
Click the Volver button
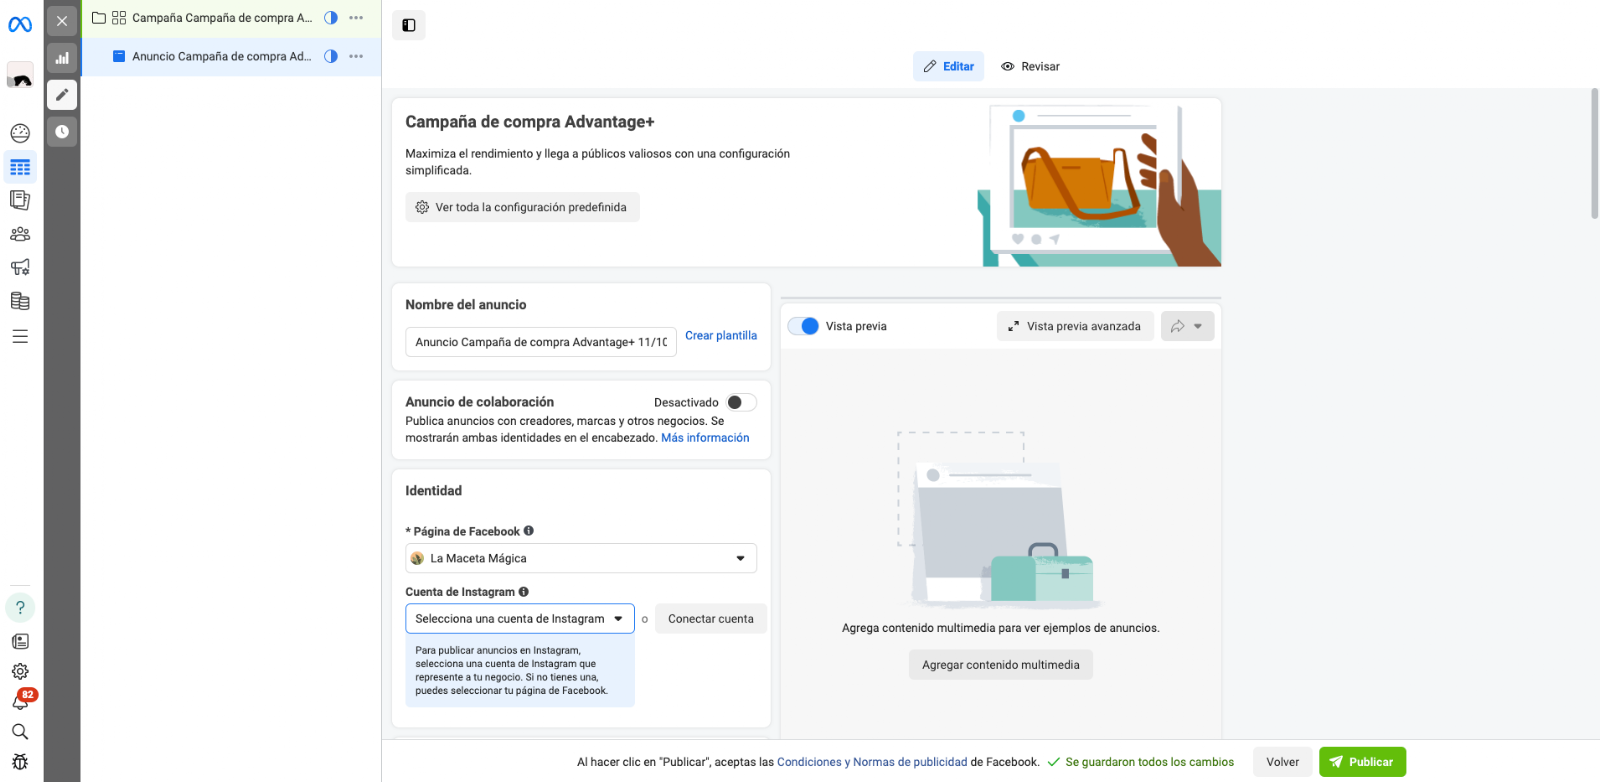tap(1283, 762)
